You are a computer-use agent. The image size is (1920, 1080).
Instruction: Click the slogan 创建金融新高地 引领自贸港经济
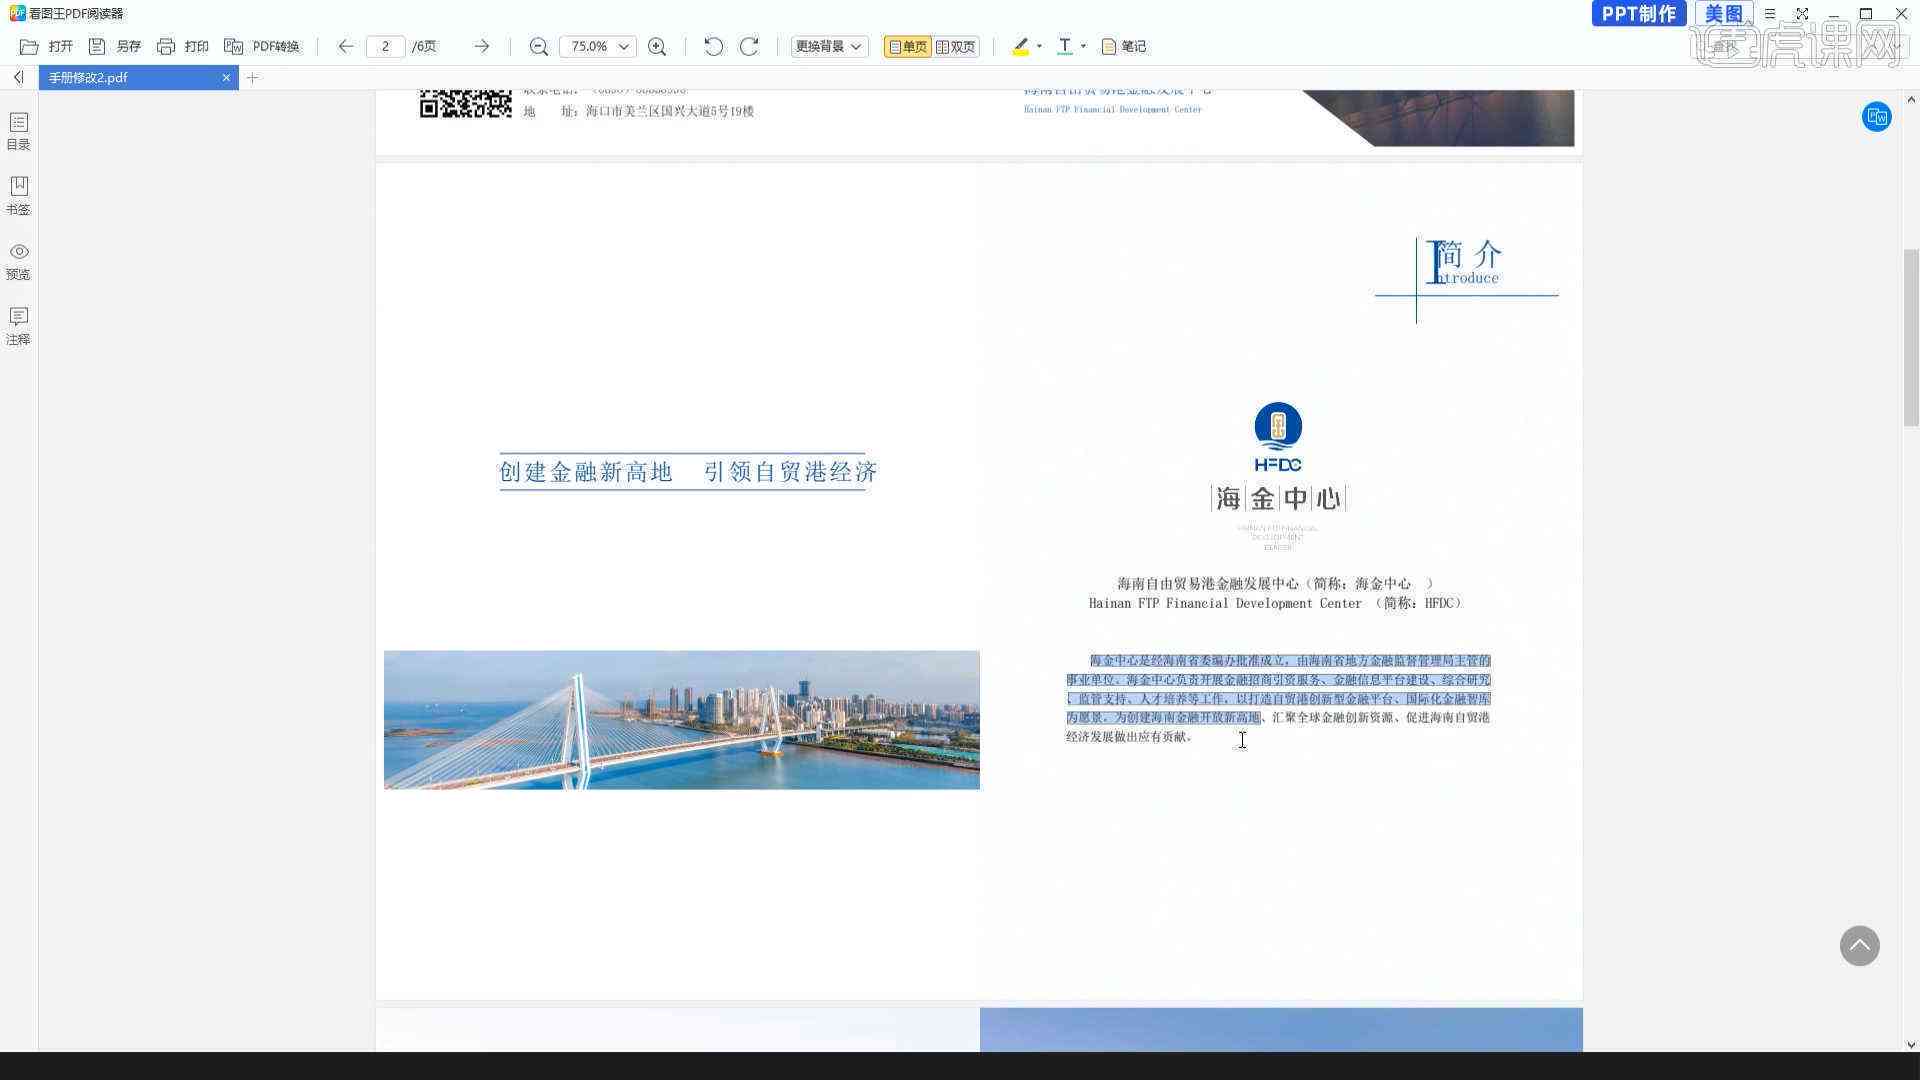click(688, 472)
